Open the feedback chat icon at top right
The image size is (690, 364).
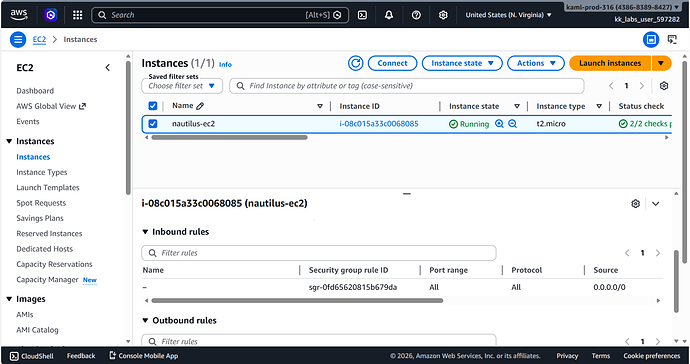click(672, 40)
